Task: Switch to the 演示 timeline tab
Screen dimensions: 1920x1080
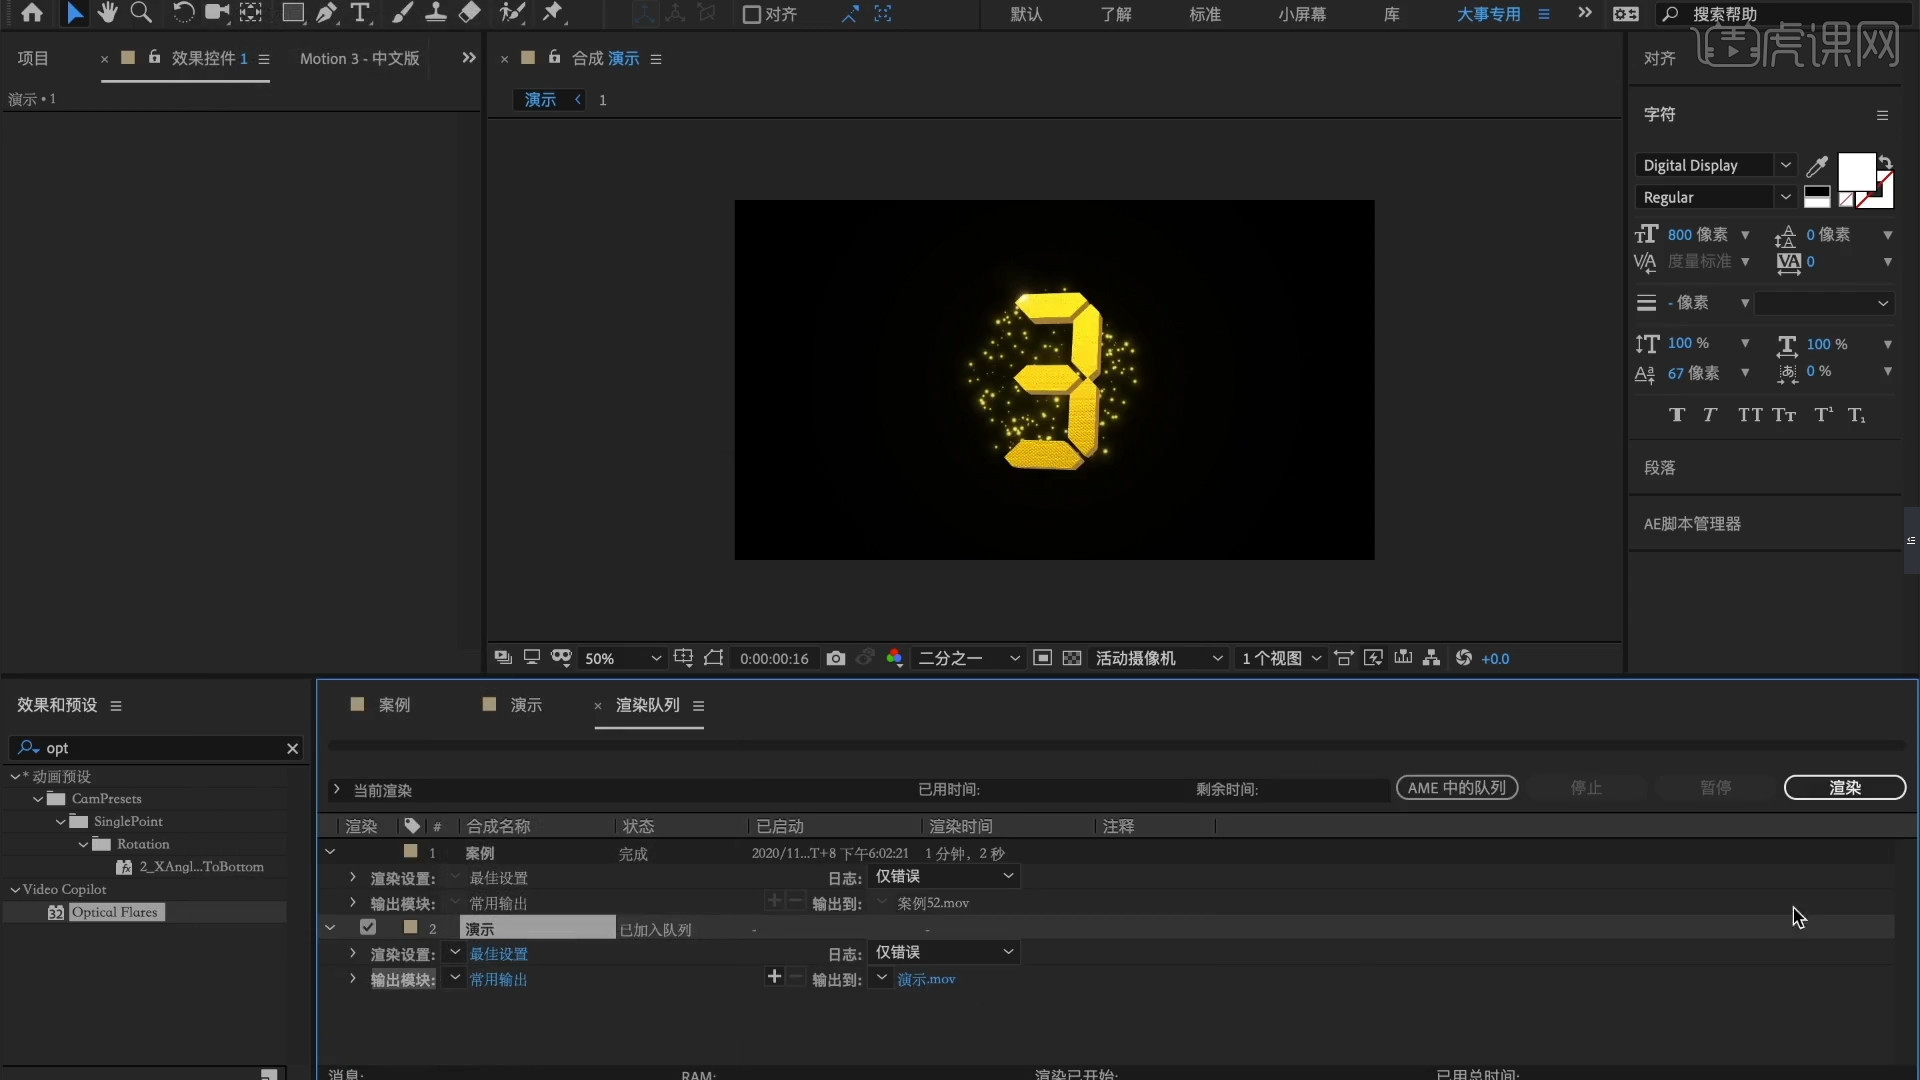Action: click(526, 705)
